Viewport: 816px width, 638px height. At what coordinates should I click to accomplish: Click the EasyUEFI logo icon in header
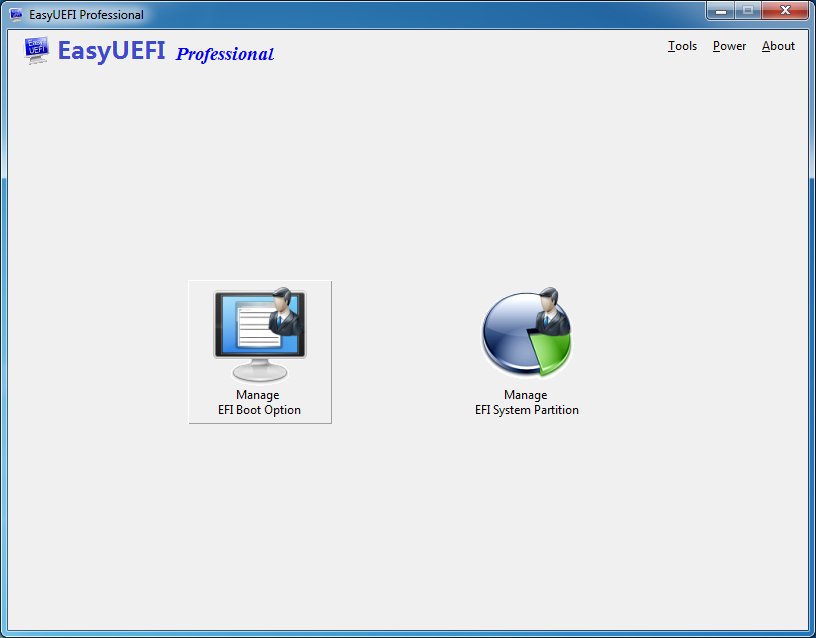tap(36, 50)
